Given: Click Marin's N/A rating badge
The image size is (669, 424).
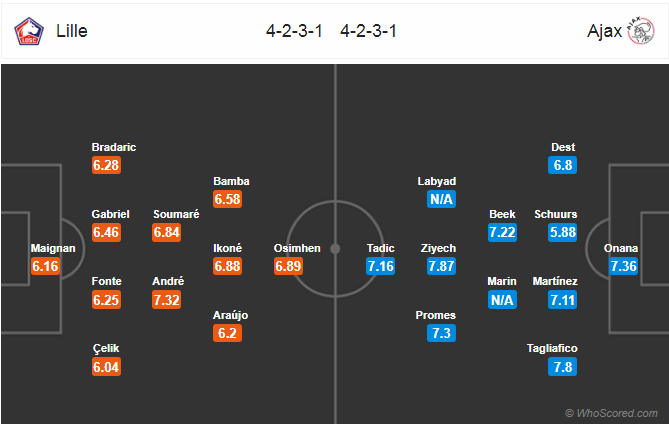Looking at the screenshot, I should pyautogui.click(x=502, y=300).
